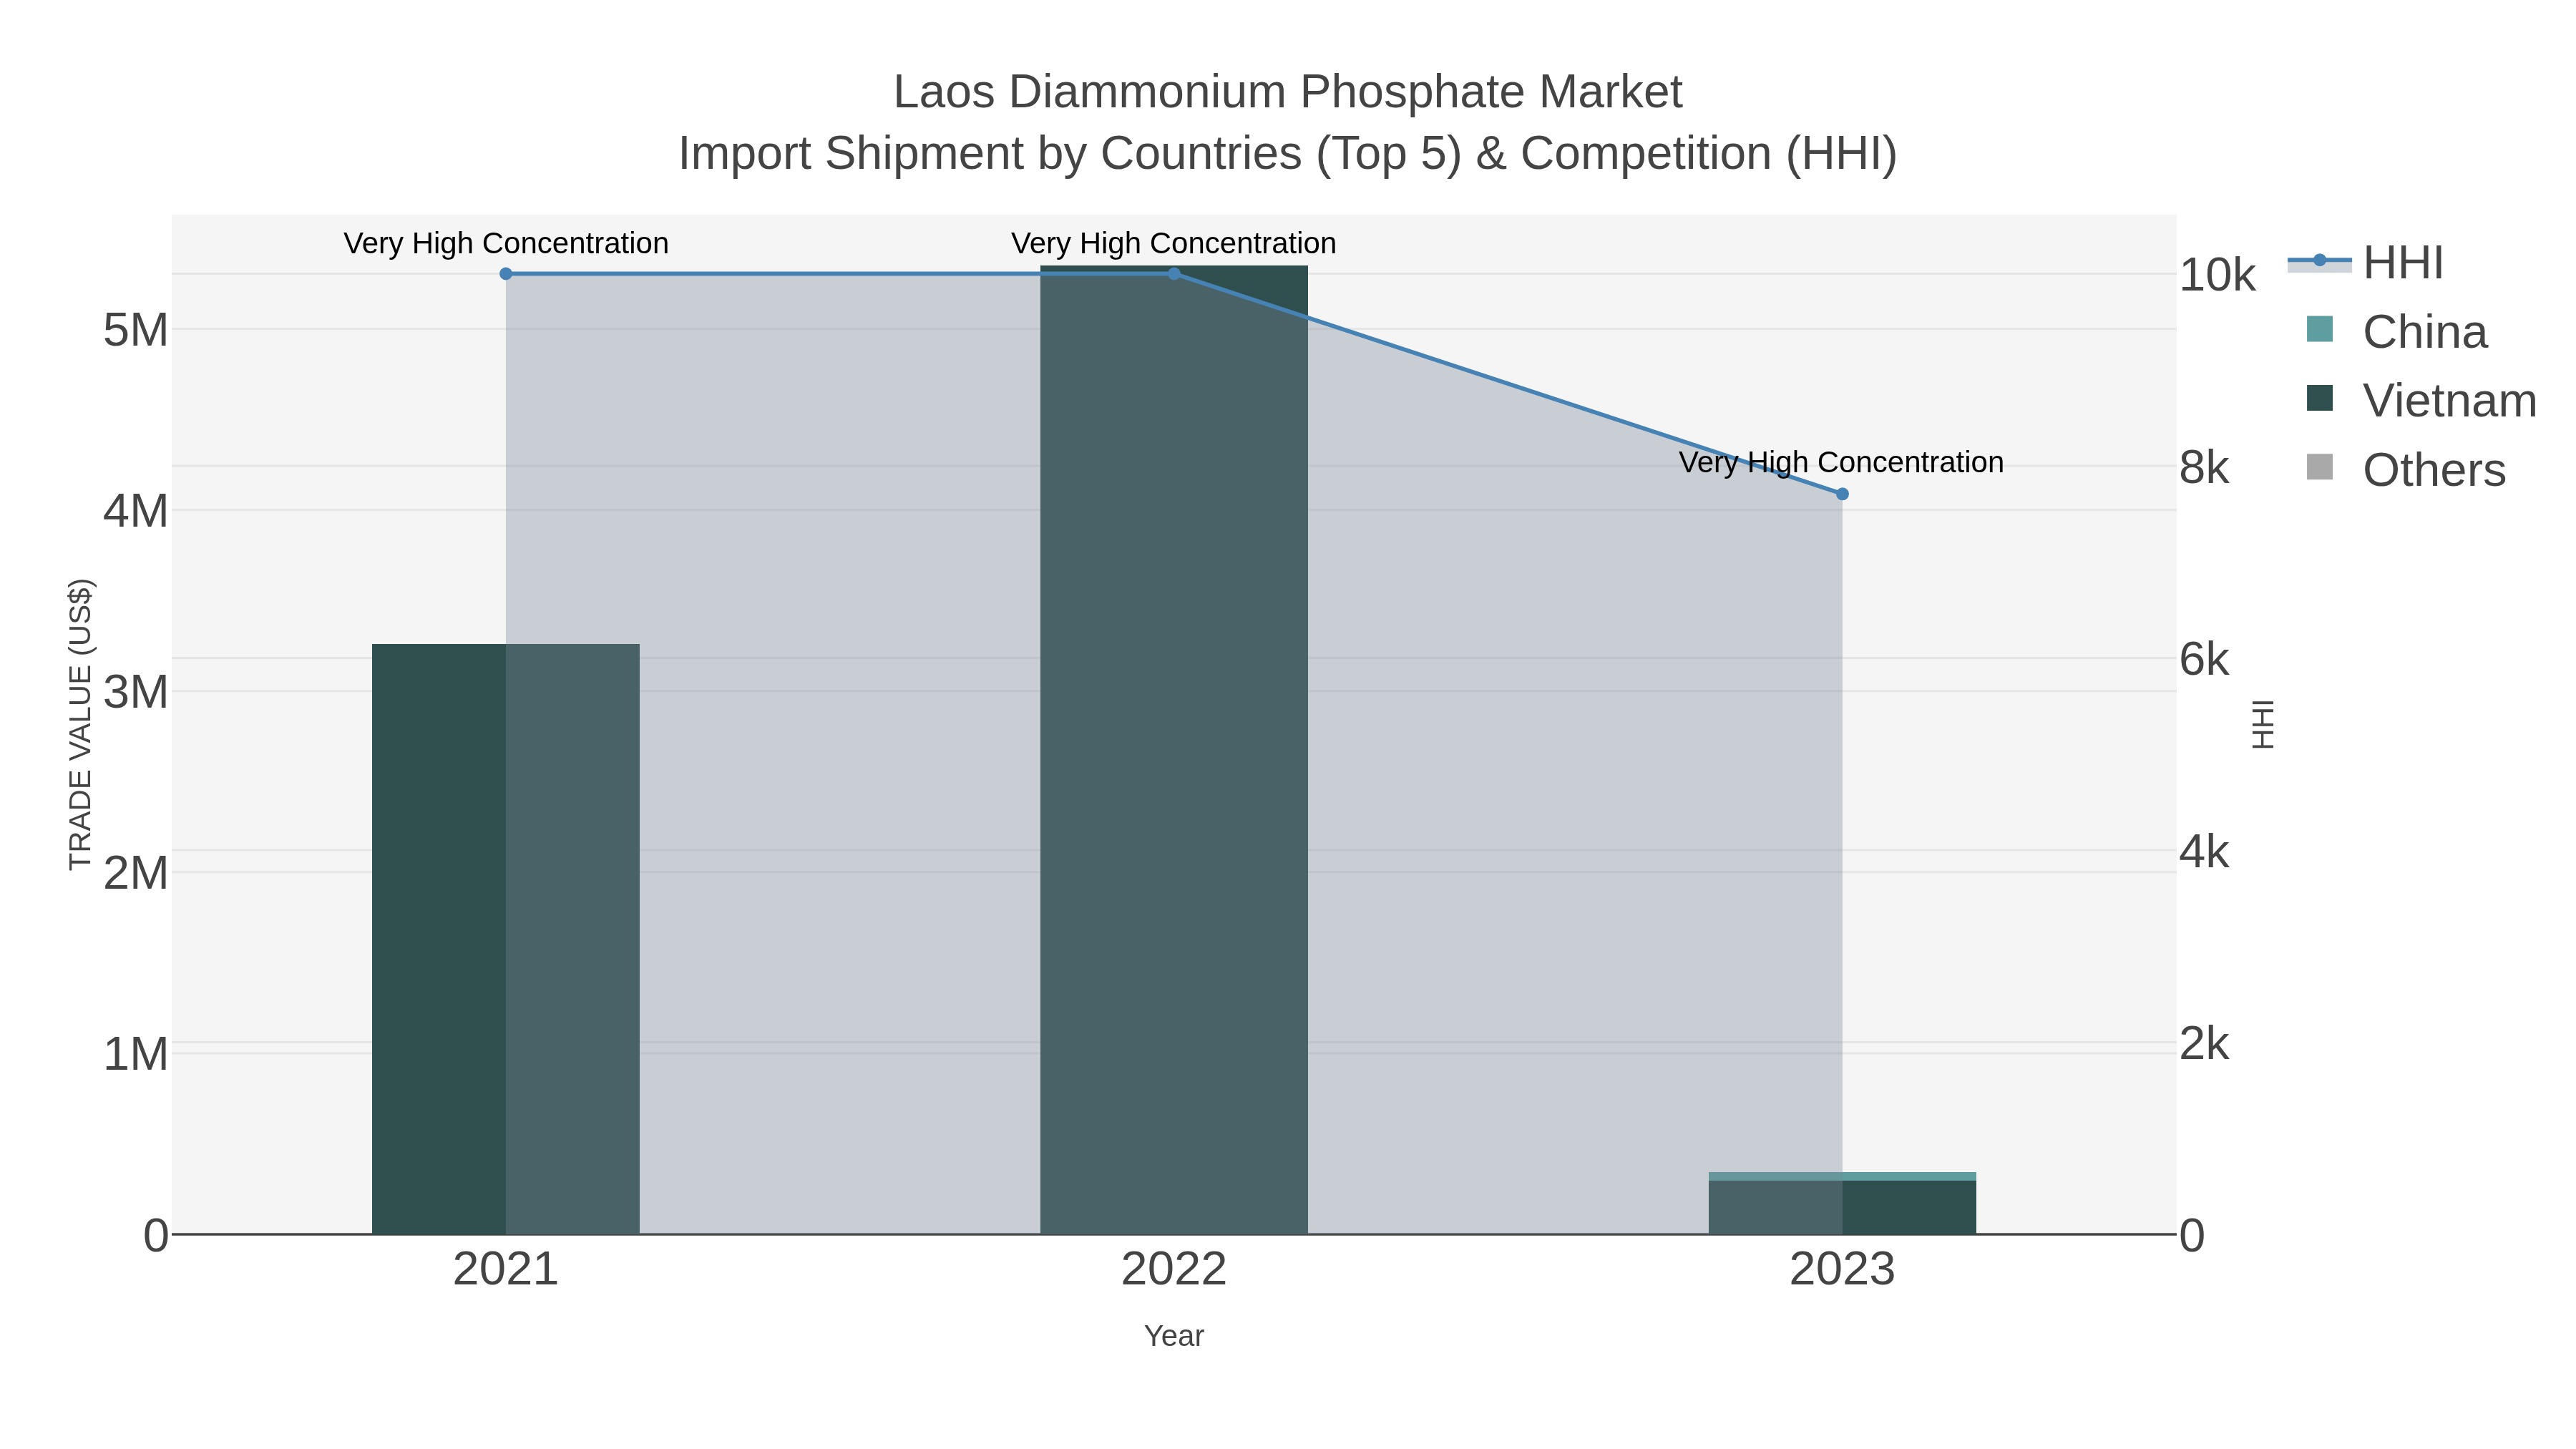The image size is (2576, 1449).
Task: Toggle the Vietnam legend entry
Action: coord(2421,400)
